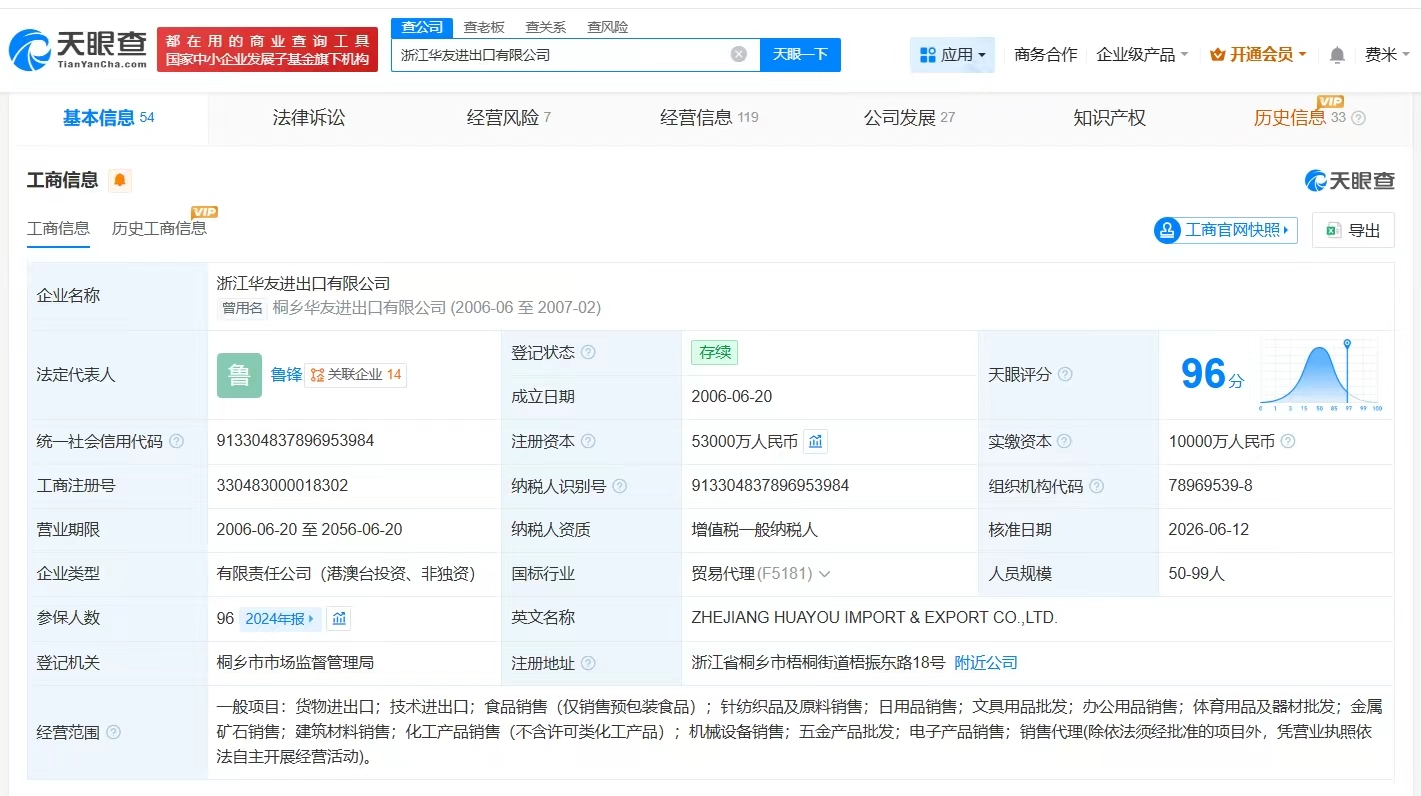Open the 费米 user account menu
Image resolution: width=1421 pixels, height=796 pixels.
(x=1387, y=55)
